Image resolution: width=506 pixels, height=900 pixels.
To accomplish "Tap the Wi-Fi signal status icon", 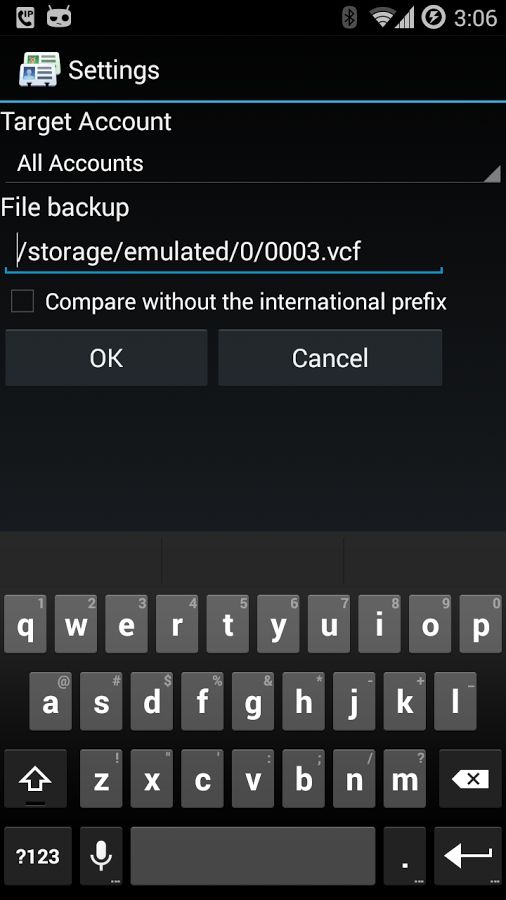I will (x=382, y=17).
